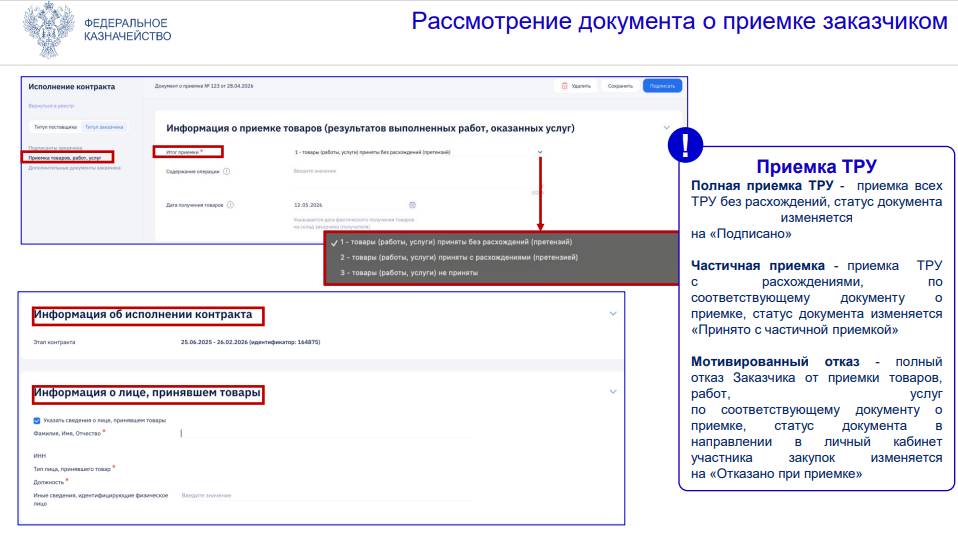Follow the Вернуться в реестр link
Screen dimensions: 958x534
coord(51,106)
